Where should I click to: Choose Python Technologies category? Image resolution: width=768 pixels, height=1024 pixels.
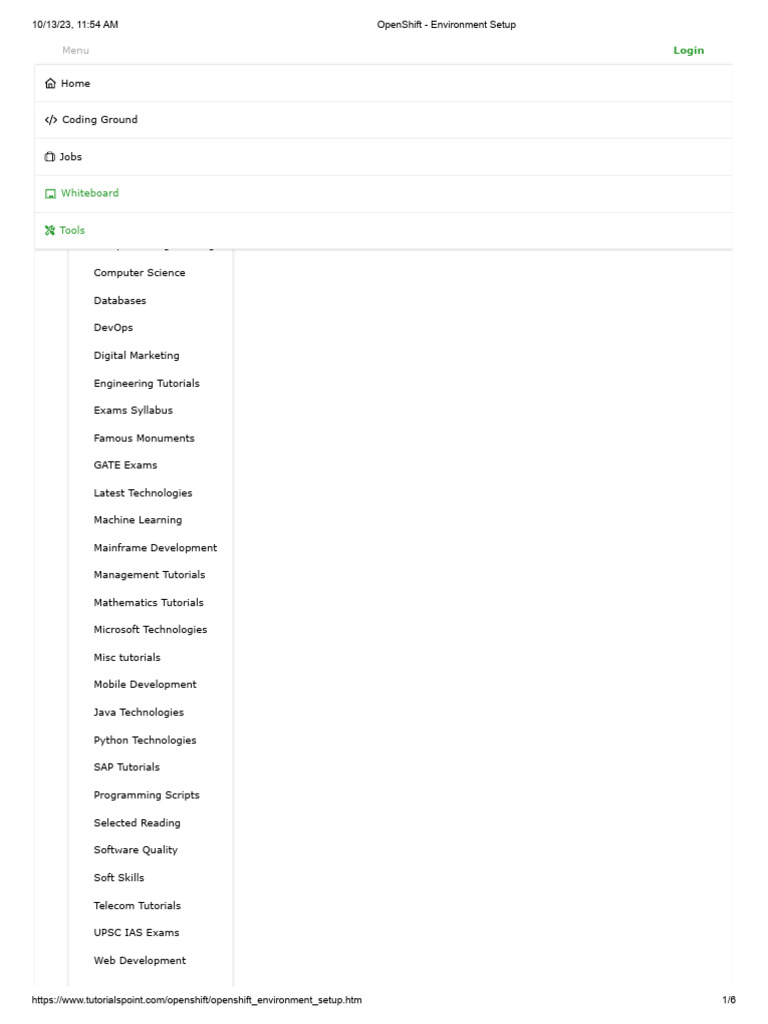pyautogui.click(x=145, y=741)
